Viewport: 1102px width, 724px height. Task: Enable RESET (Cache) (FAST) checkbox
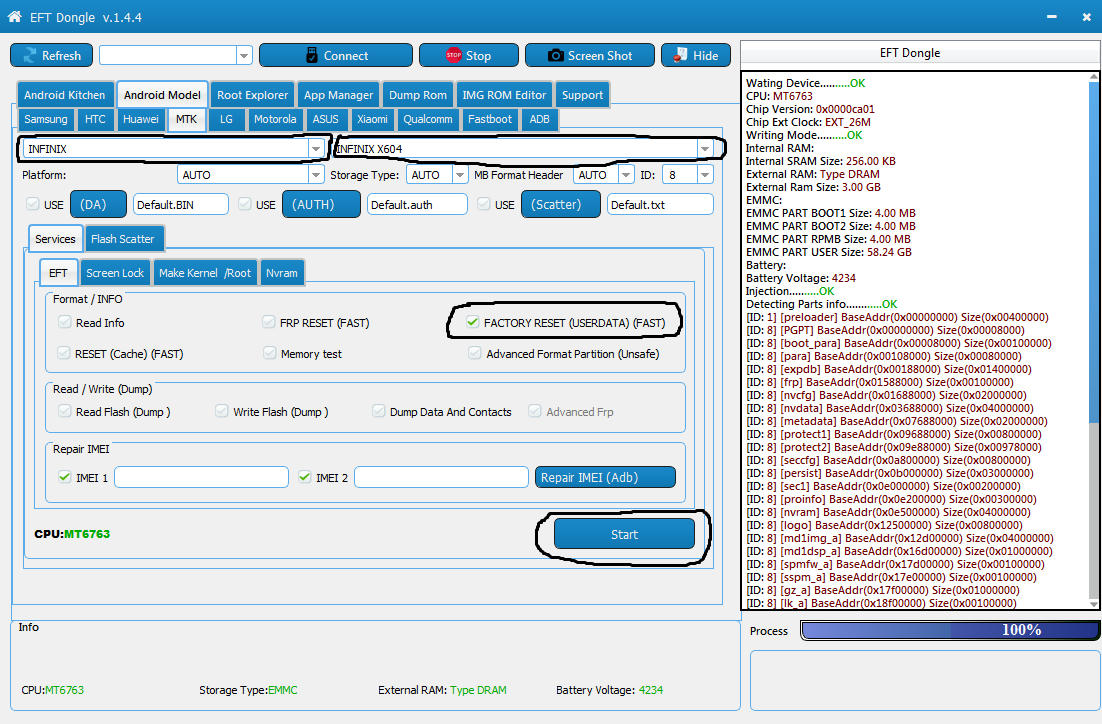[x=64, y=353]
